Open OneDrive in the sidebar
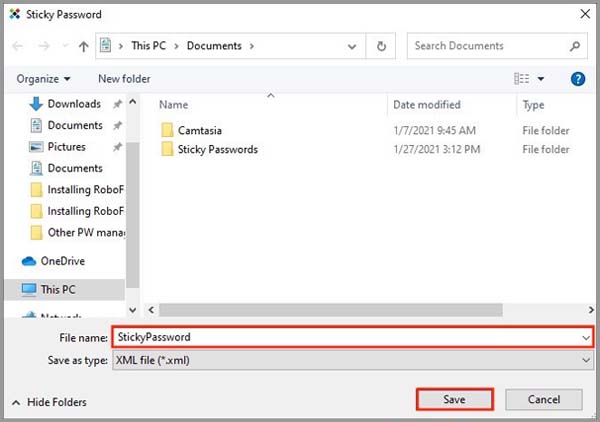Image resolution: width=600 pixels, height=422 pixels. [53, 261]
